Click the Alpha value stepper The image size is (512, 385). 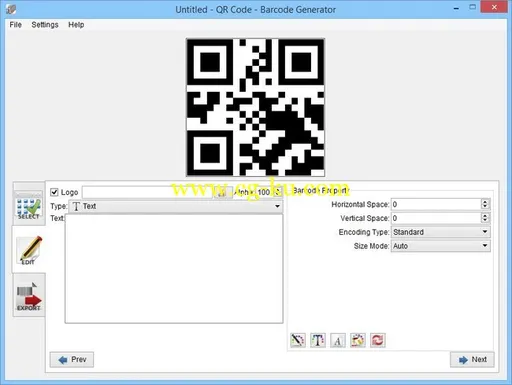(278, 192)
